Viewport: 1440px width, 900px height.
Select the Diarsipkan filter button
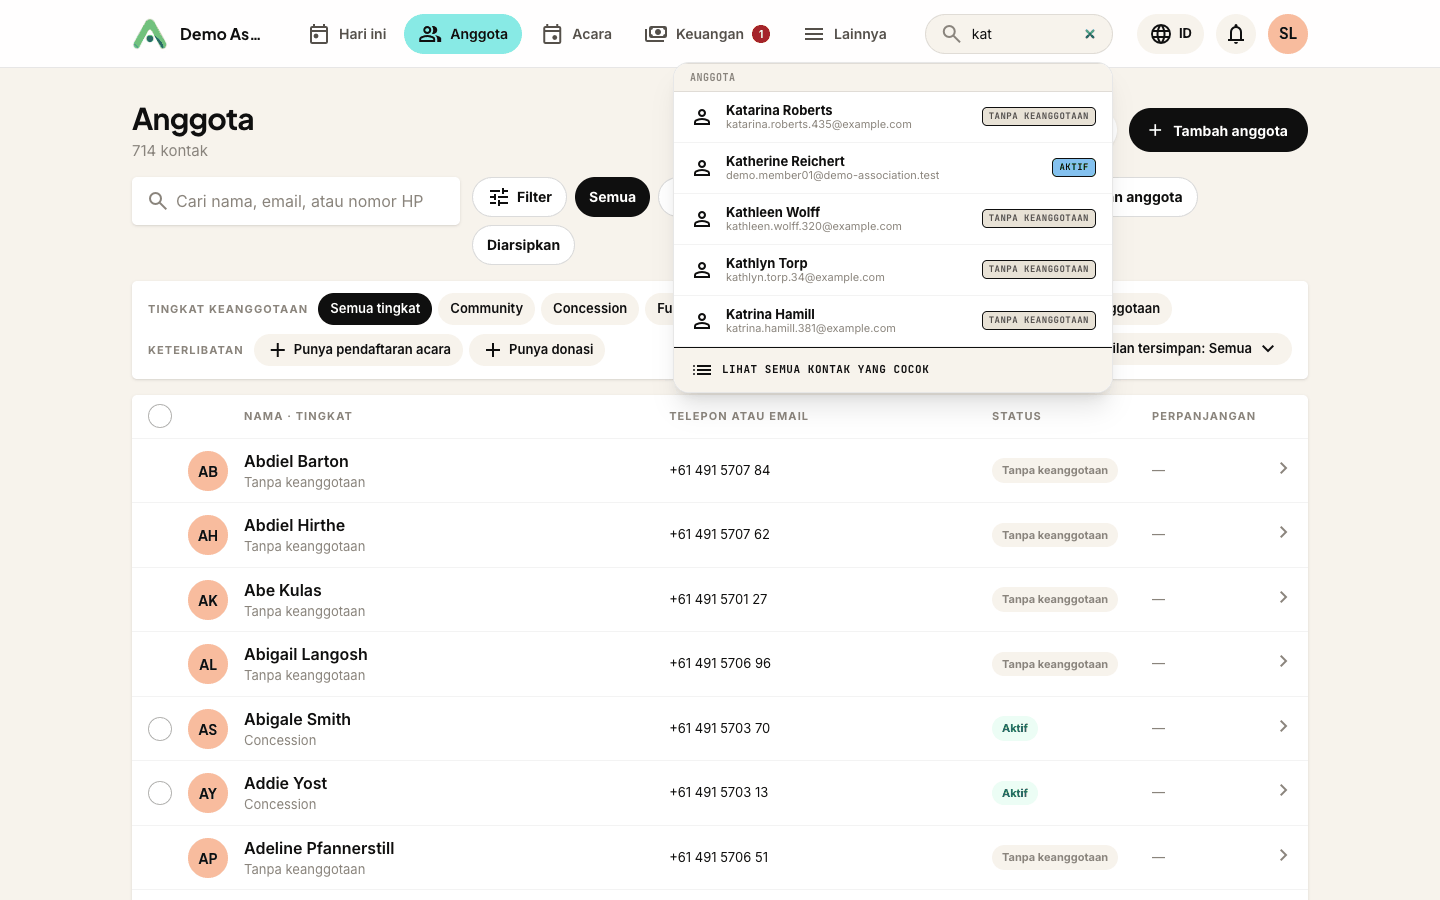(523, 245)
